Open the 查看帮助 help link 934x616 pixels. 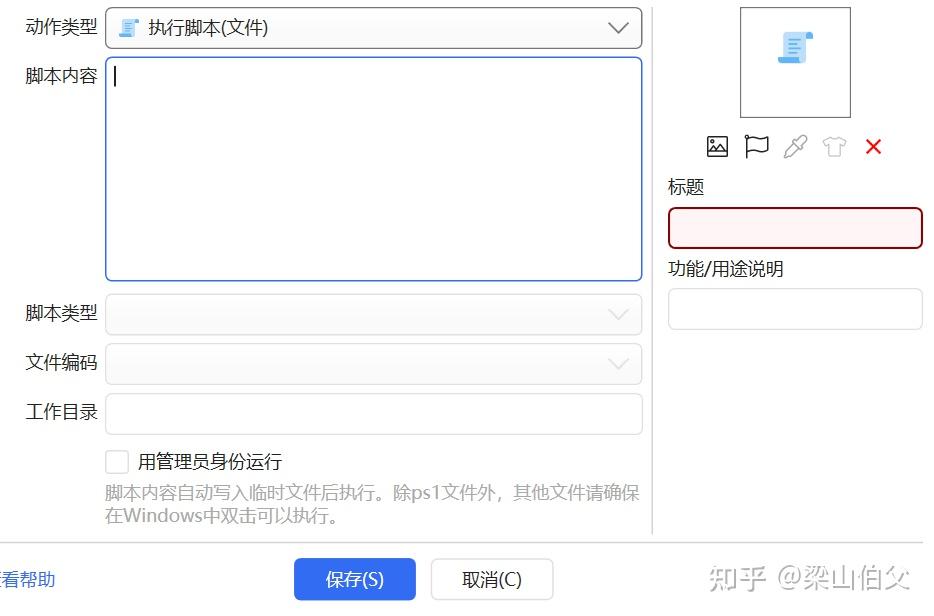click(27, 579)
